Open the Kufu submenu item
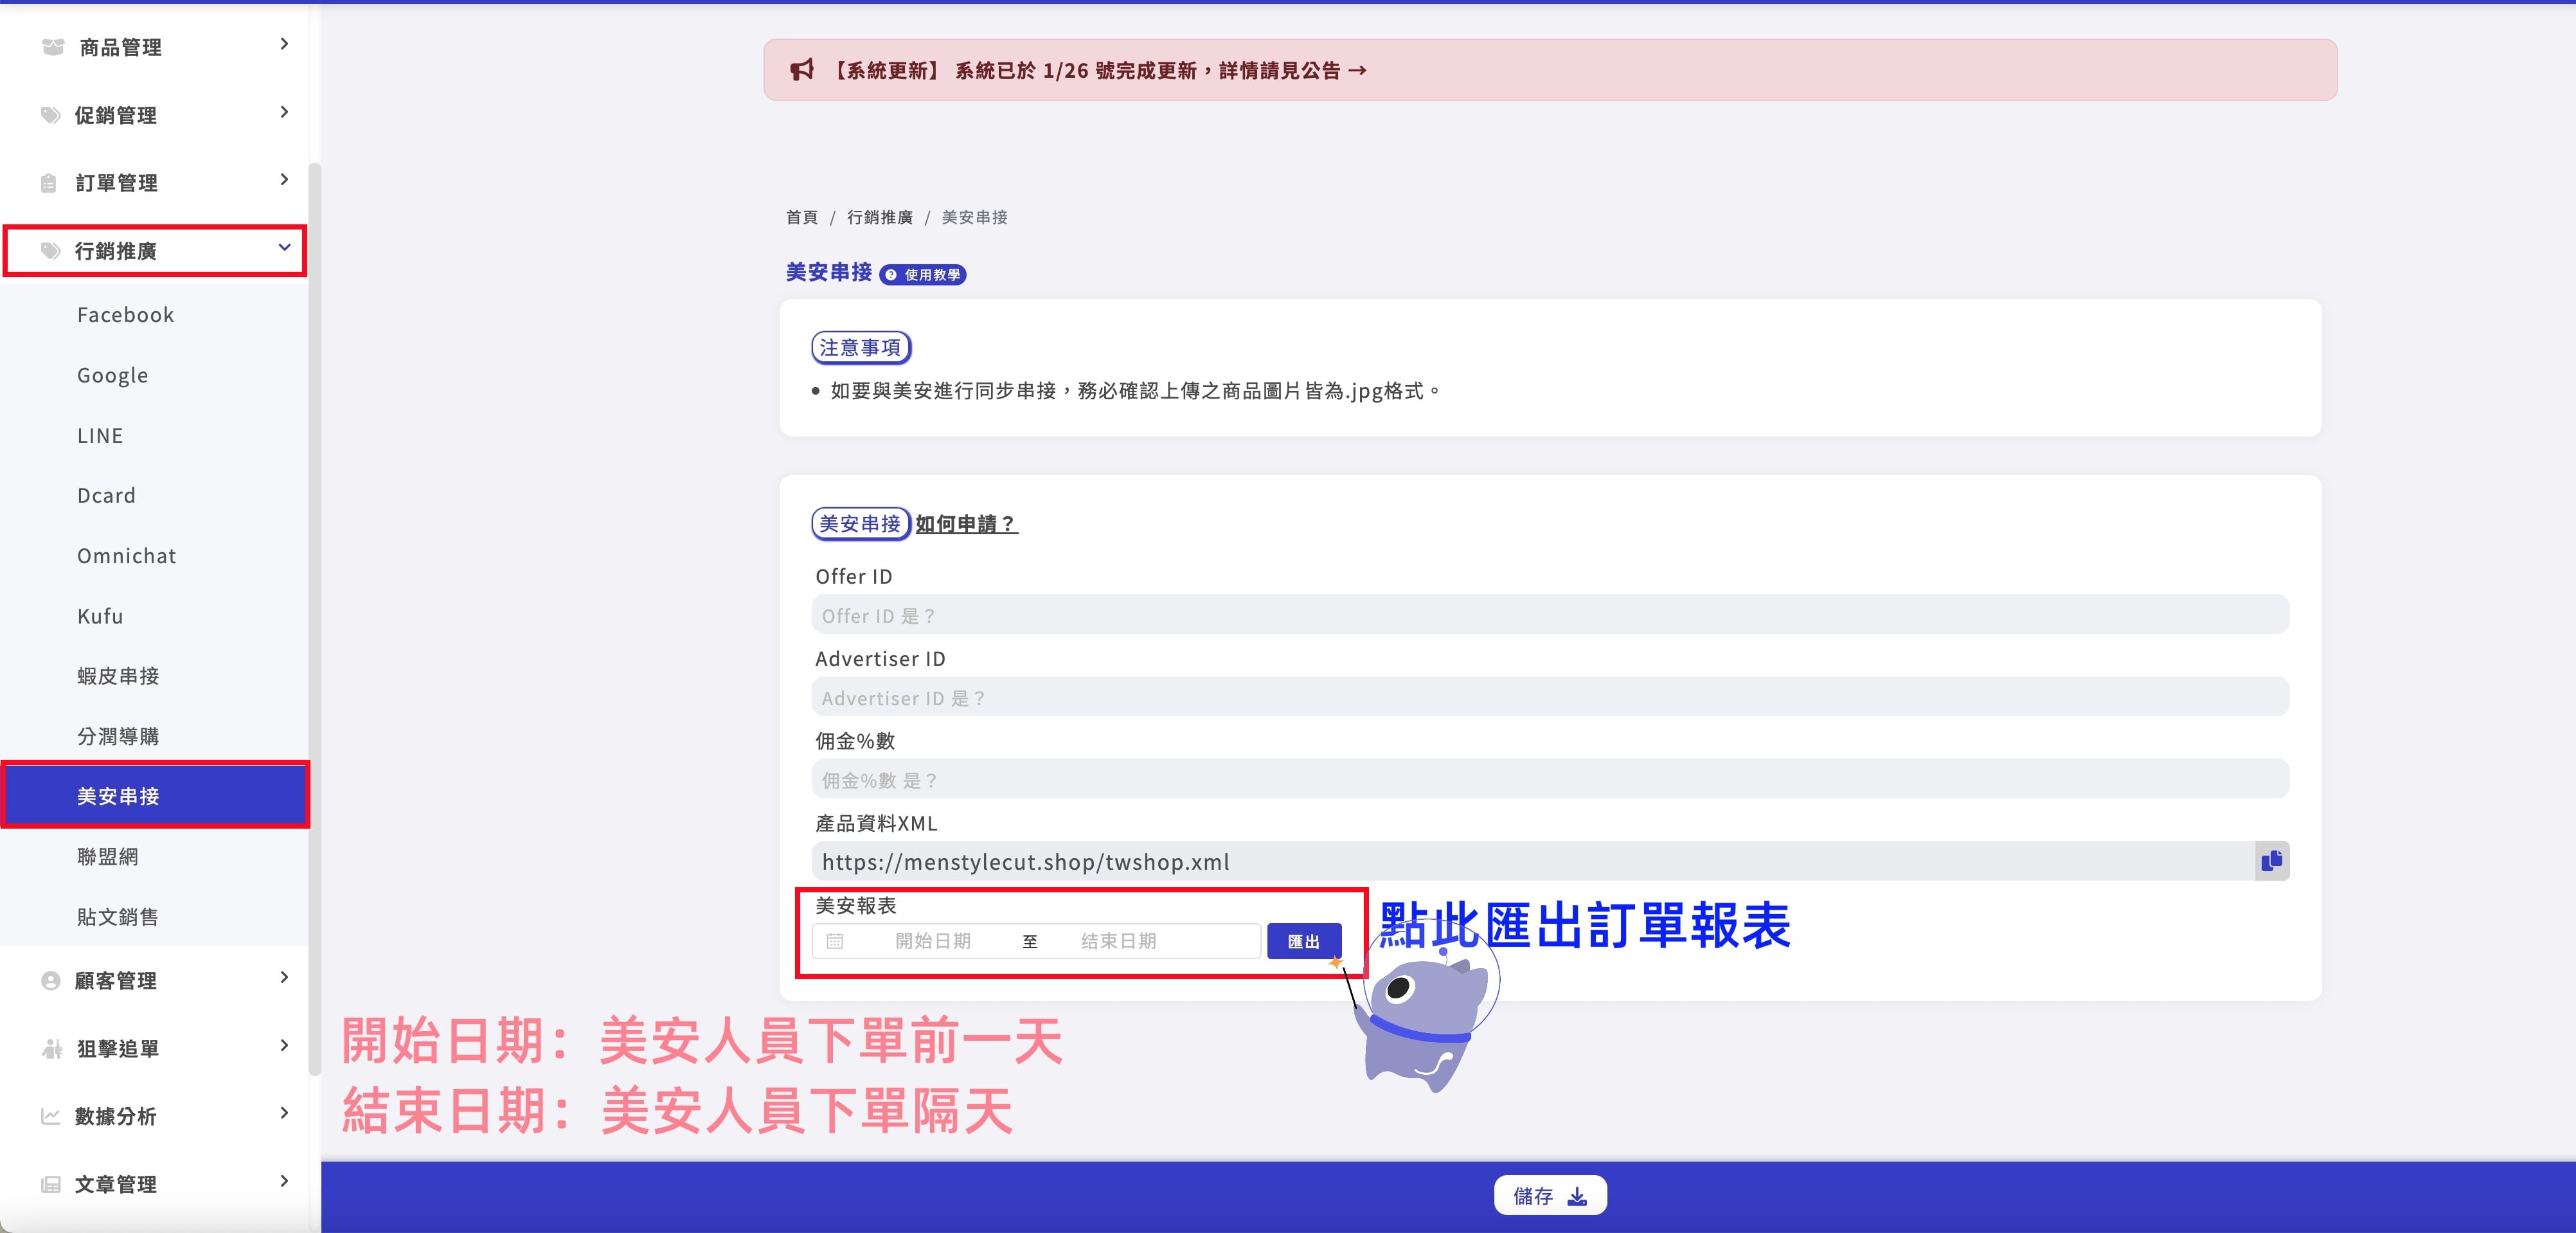 point(155,616)
